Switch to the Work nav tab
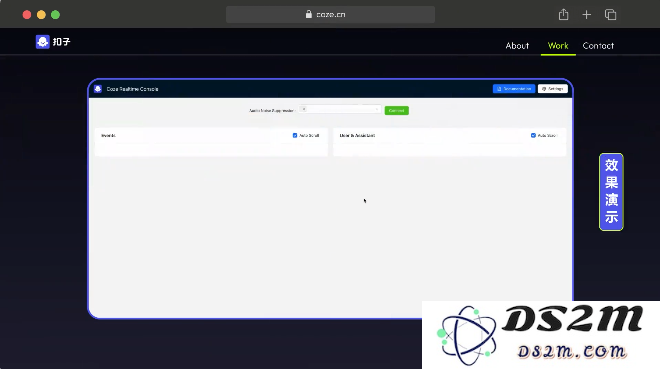This screenshot has width=660, height=369. (x=558, y=45)
